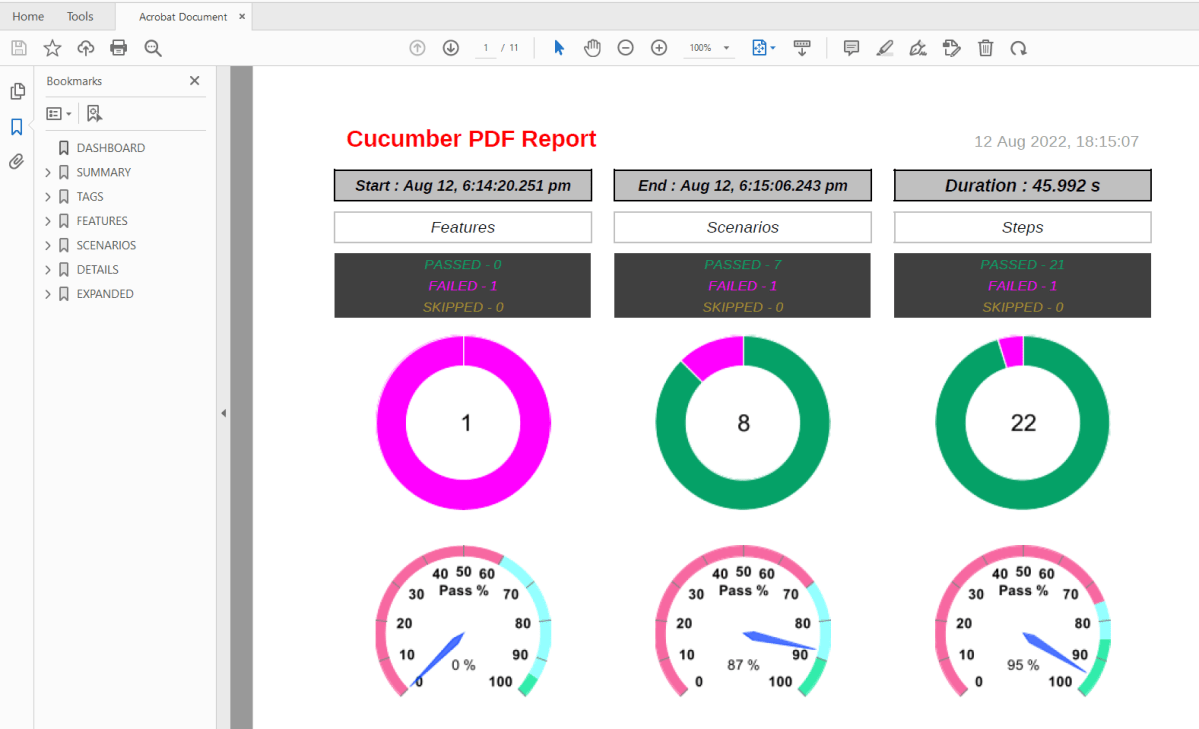Add a comment sticky note

point(851,48)
